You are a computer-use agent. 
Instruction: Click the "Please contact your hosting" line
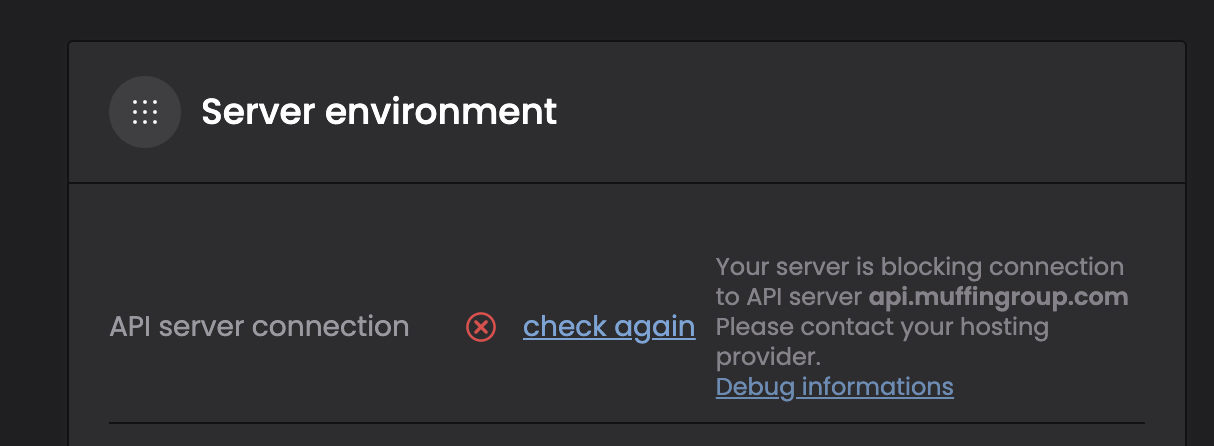click(x=882, y=327)
